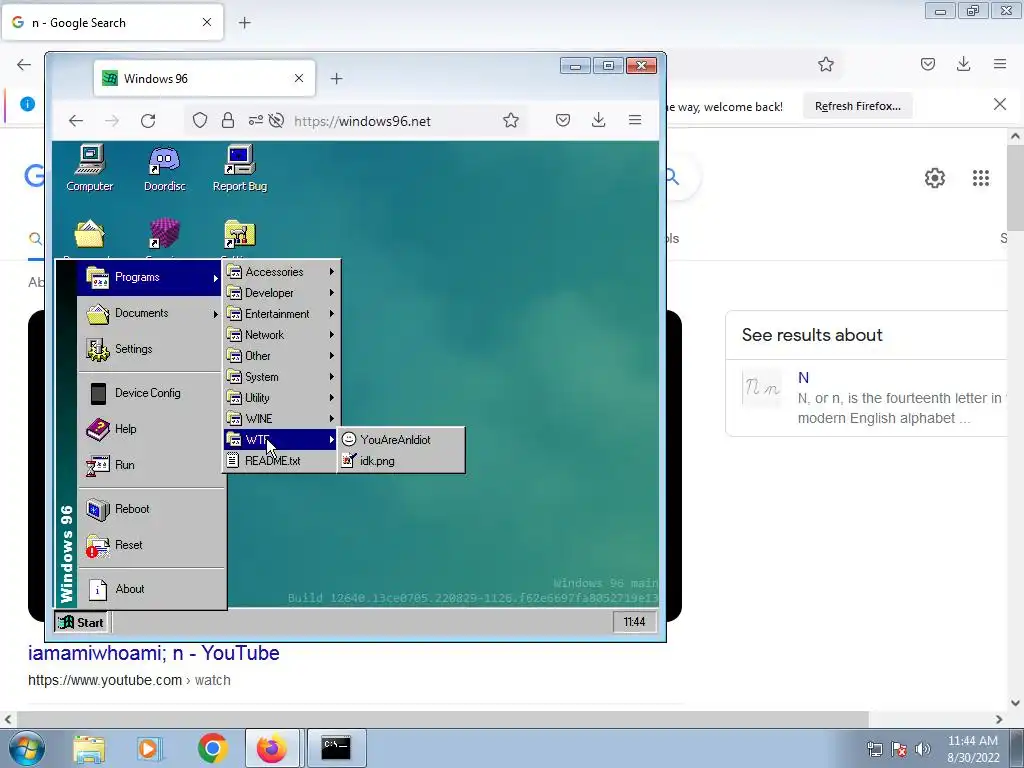1024x768 pixels.
Task: Open Google settings gear icon
Action: [935, 178]
